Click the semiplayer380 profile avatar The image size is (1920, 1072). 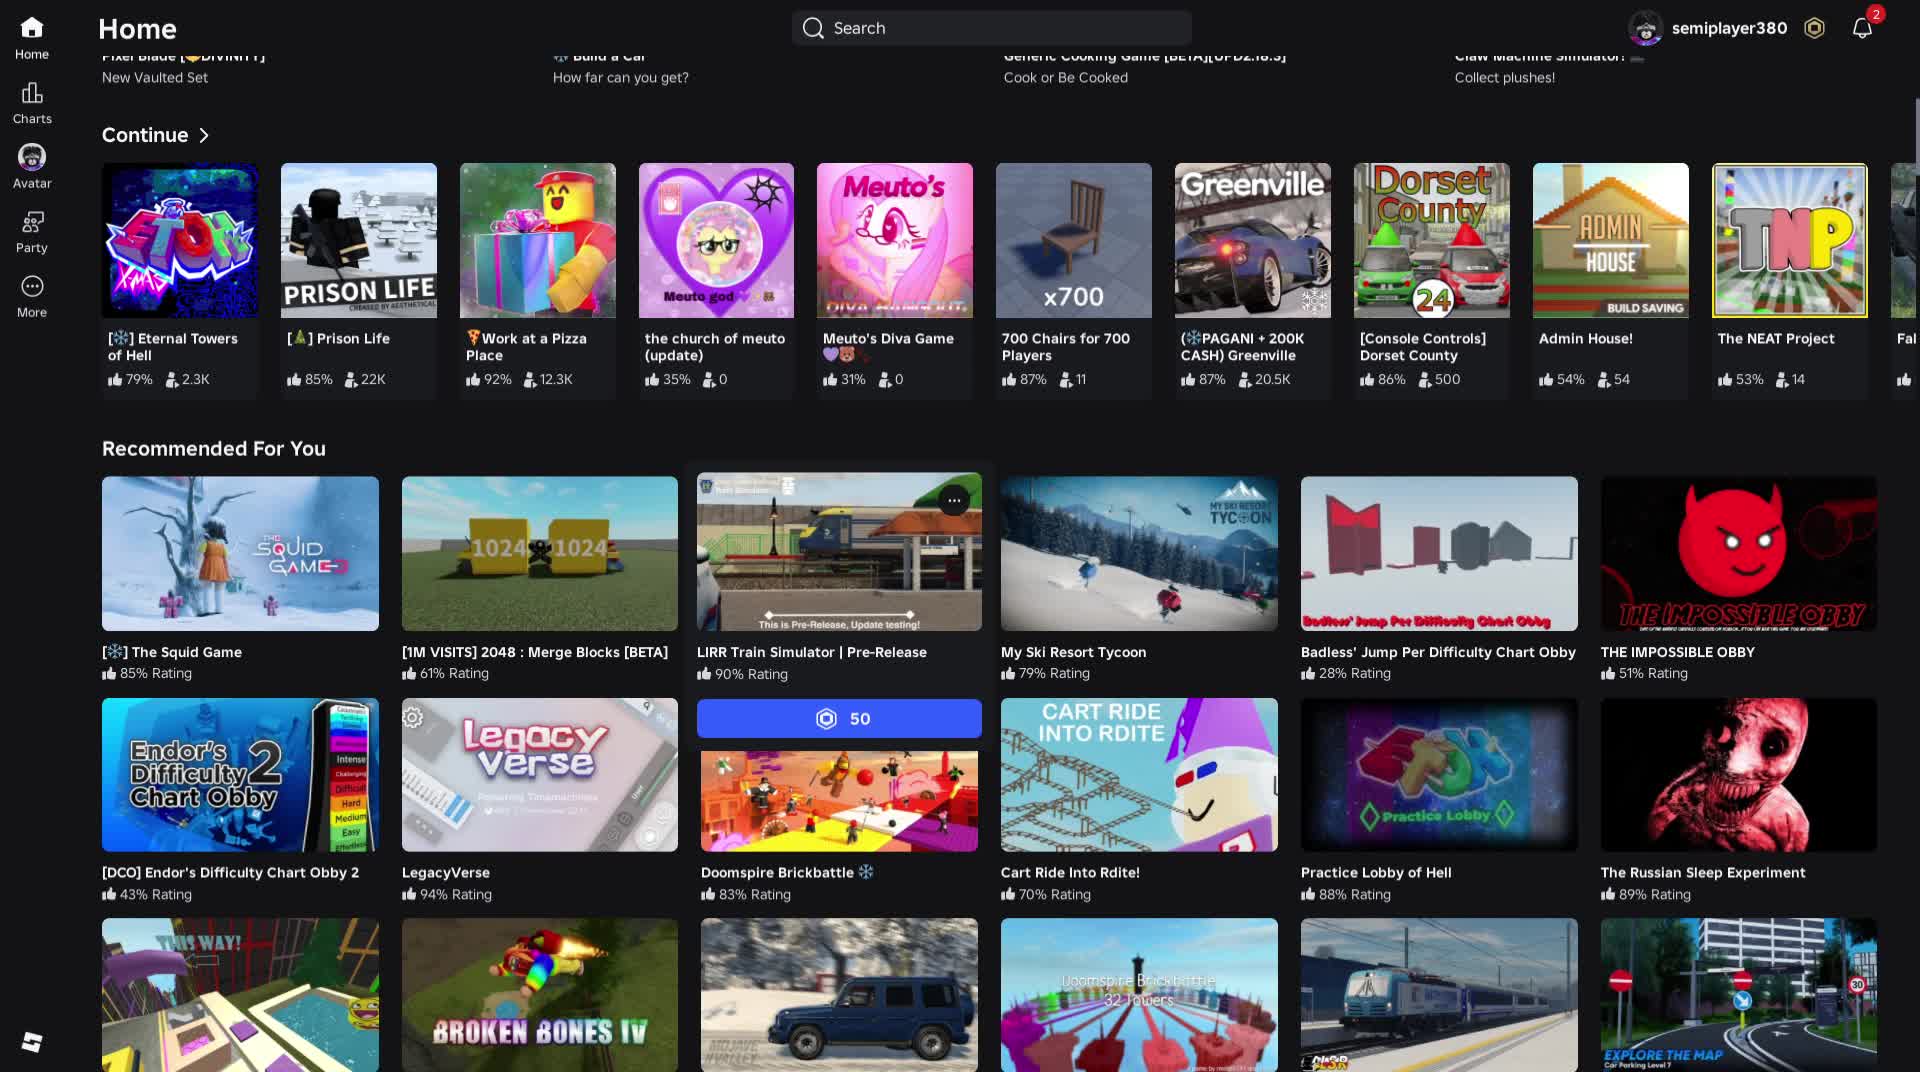(x=1645, y=28)
